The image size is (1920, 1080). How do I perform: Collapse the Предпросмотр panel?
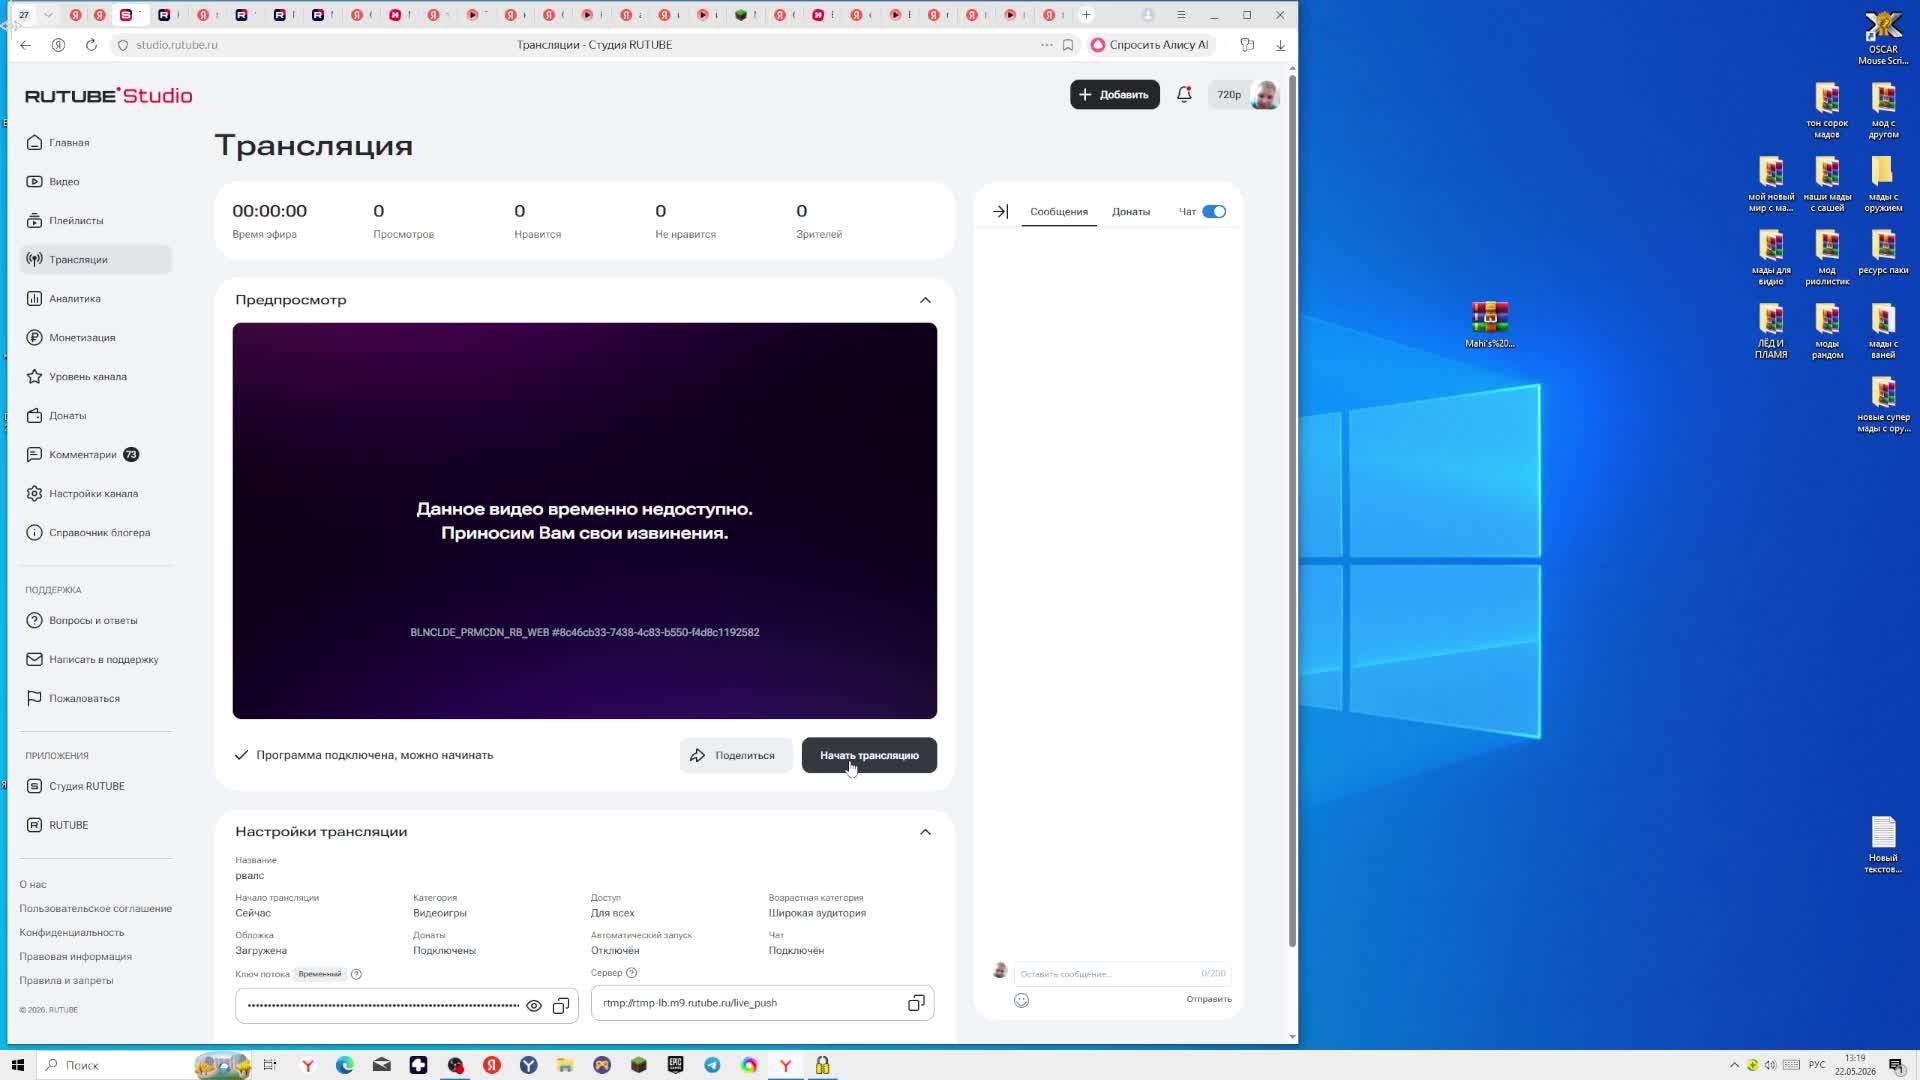pos(925,300)
